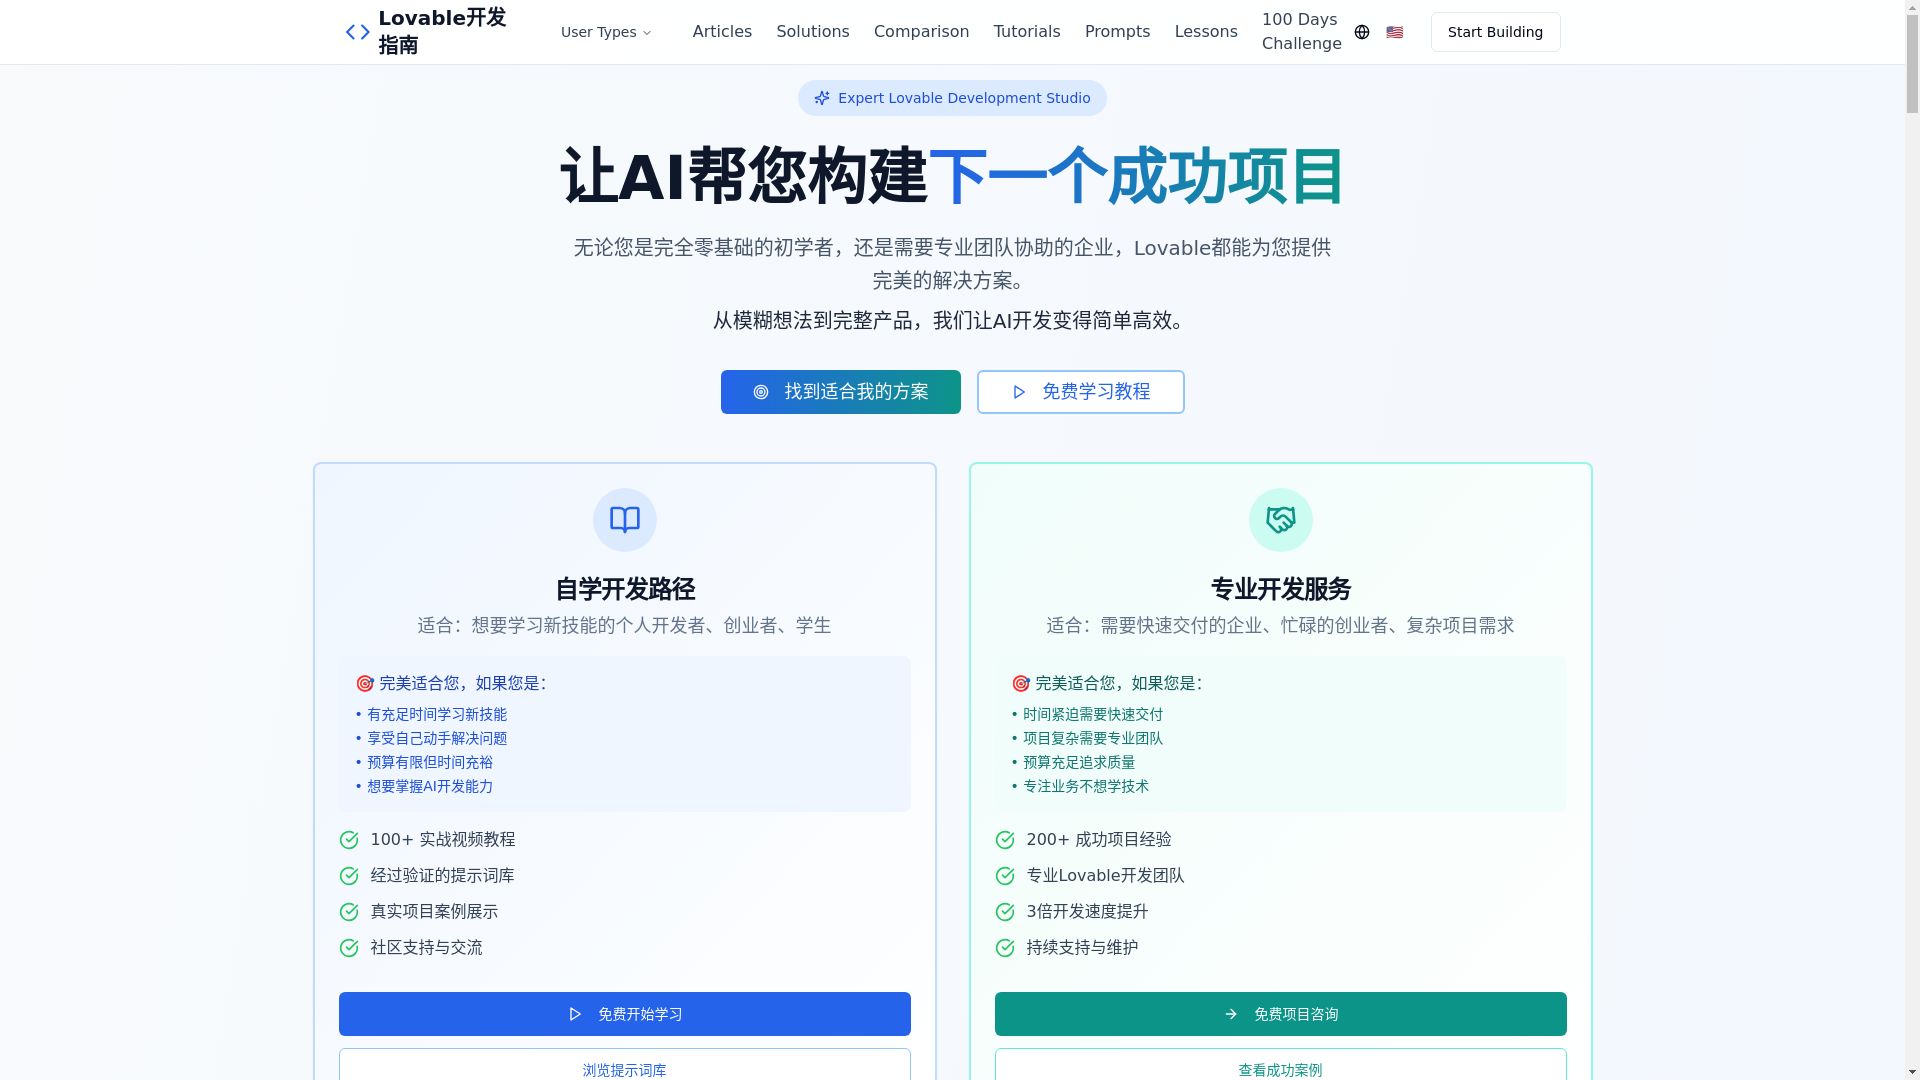Viewport: 1920px width, 1080px height.
Task: Click the scrollbar down arrow
Action: pos(1912,1072)
